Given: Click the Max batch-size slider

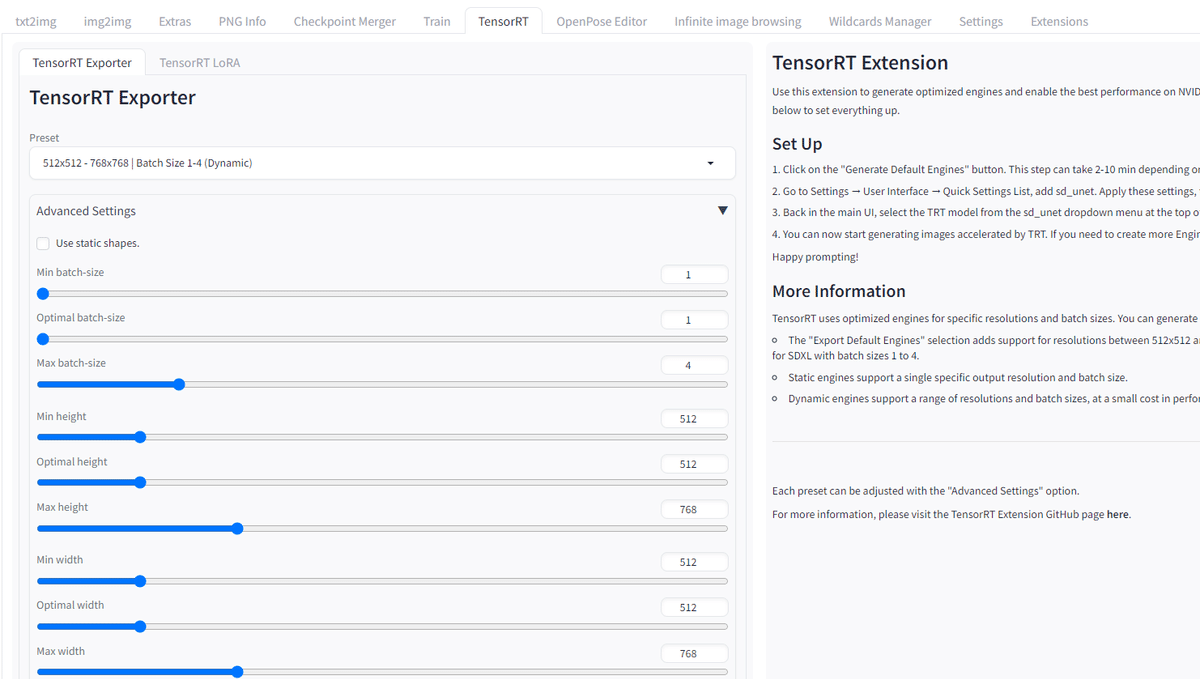Looking at the screenshot, I should pos(382,384).
